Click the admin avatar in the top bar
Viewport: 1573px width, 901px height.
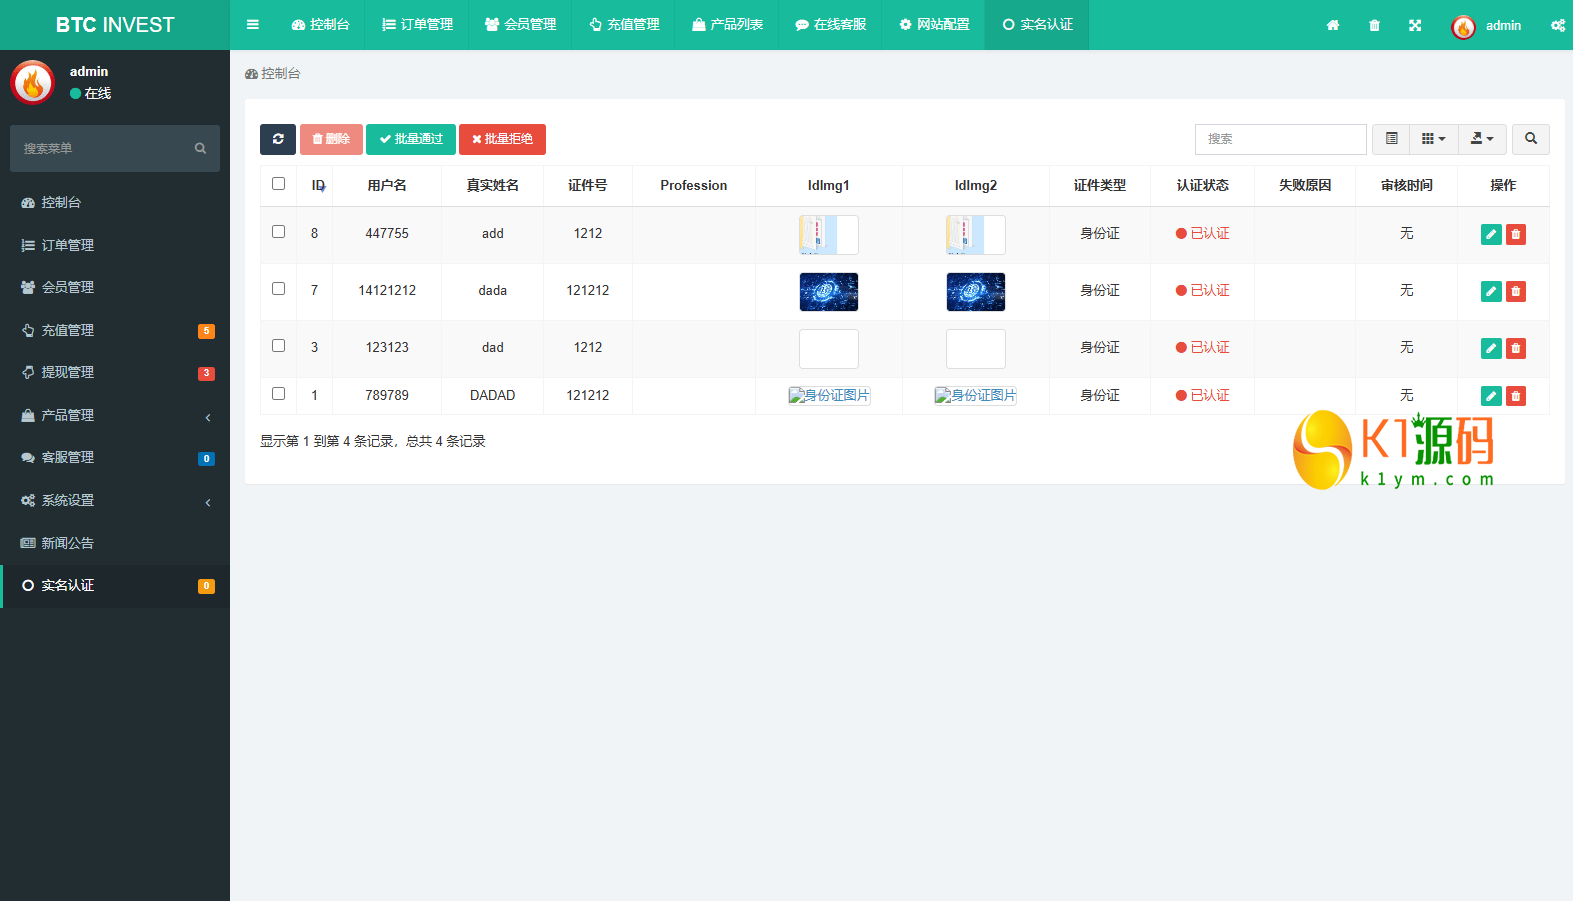(1463, 27)
